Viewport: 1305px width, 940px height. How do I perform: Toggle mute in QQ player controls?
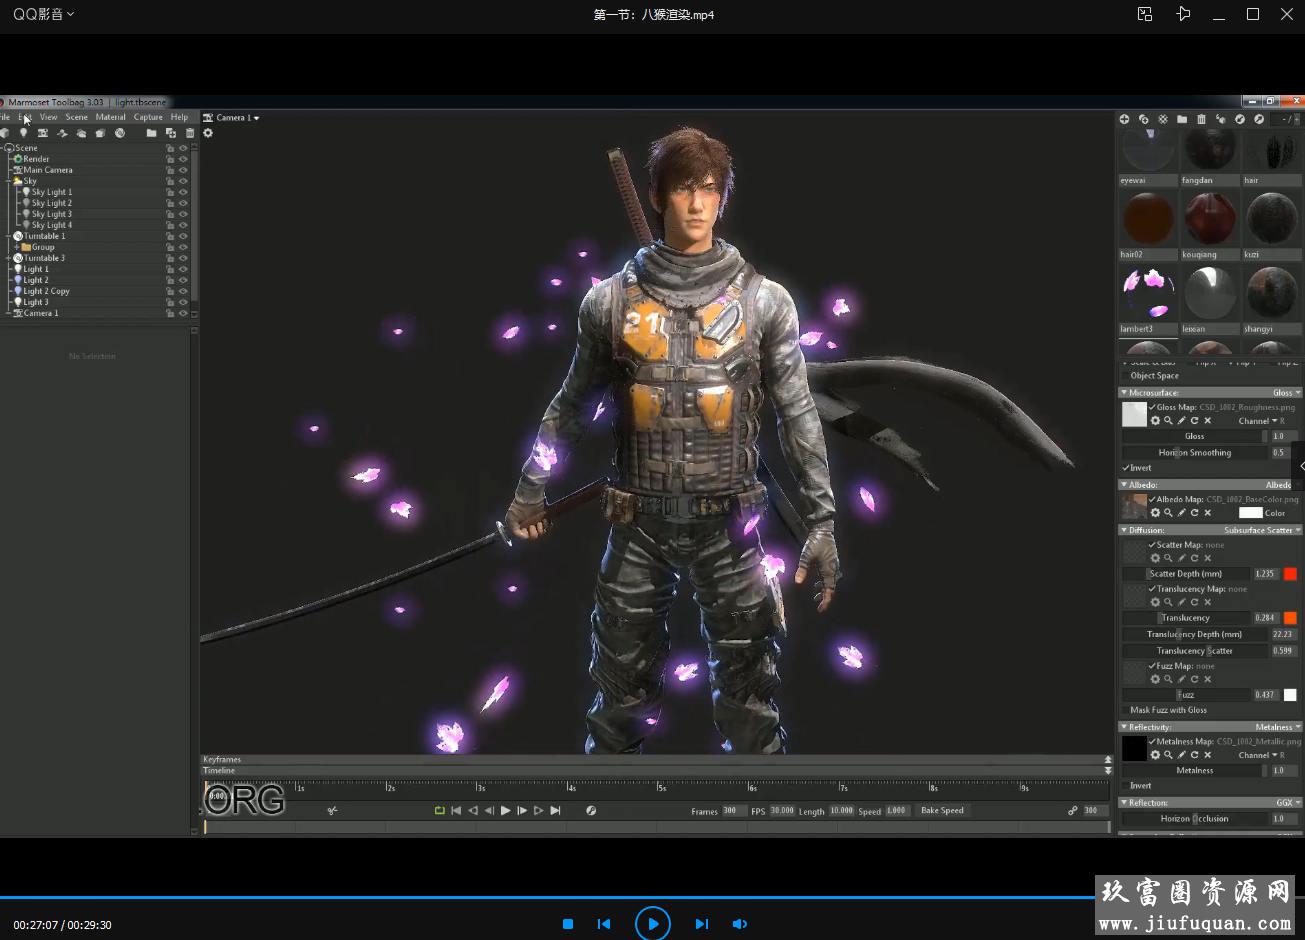pos(740,924)
